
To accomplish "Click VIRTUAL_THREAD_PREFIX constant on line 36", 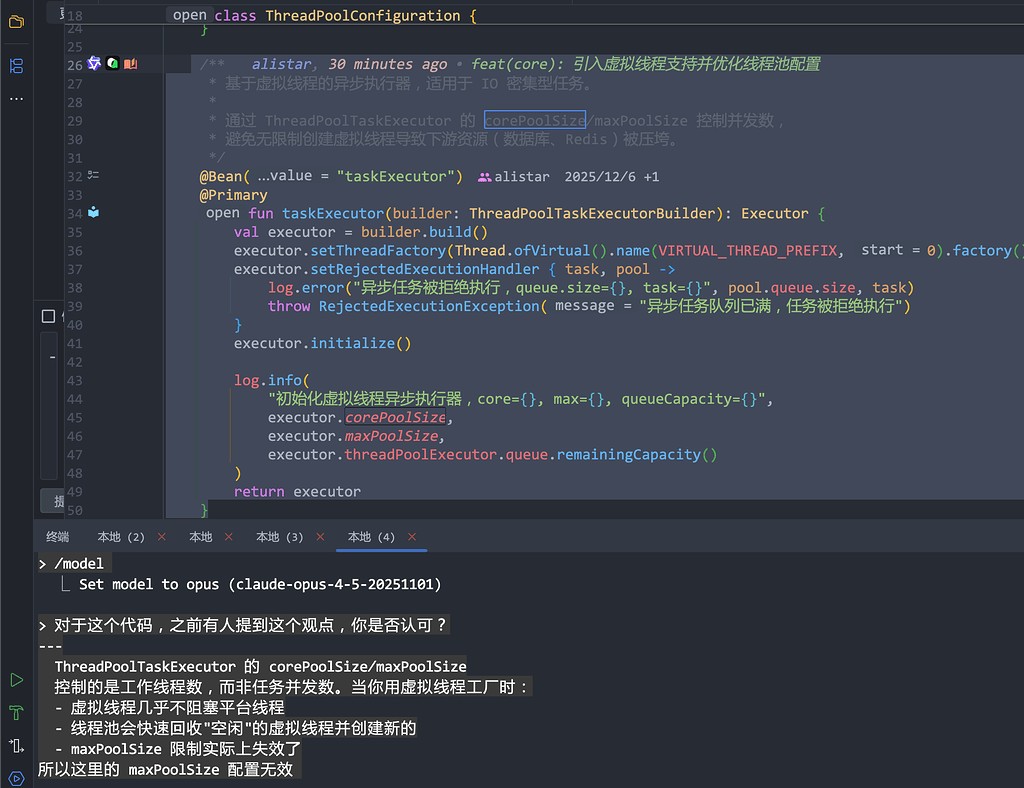I will click(748, 251).
